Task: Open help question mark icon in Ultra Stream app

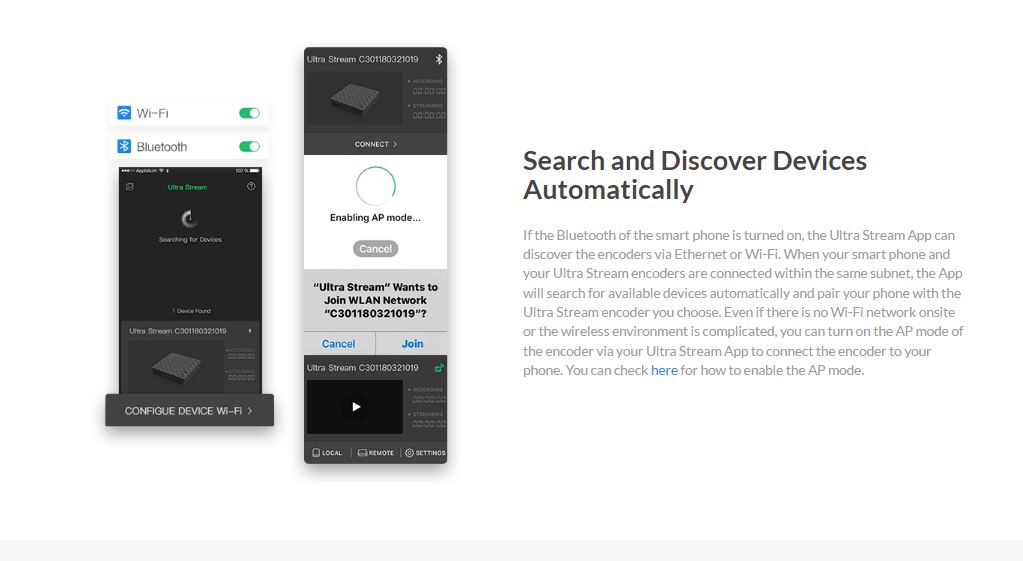Action: pos(251,187)
